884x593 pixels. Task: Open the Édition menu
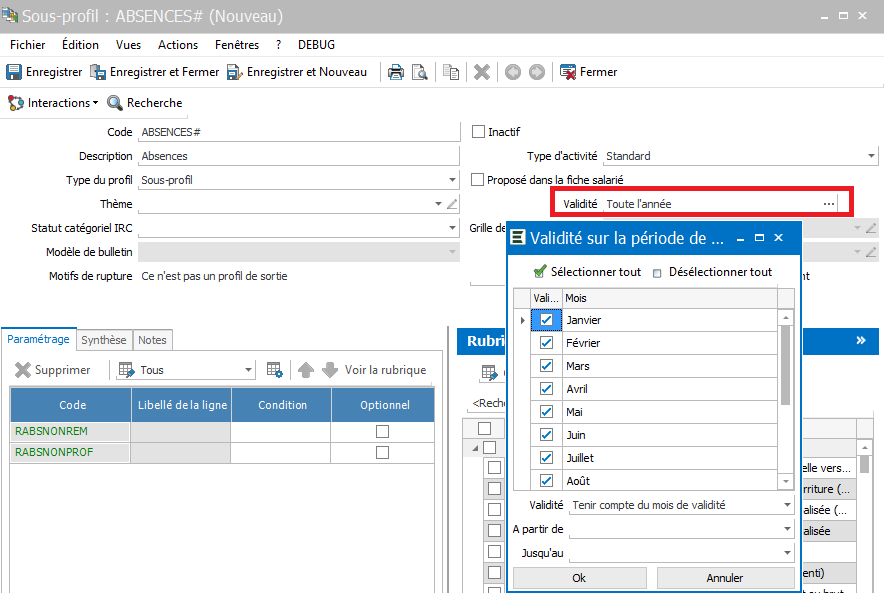tap(80, 45)
